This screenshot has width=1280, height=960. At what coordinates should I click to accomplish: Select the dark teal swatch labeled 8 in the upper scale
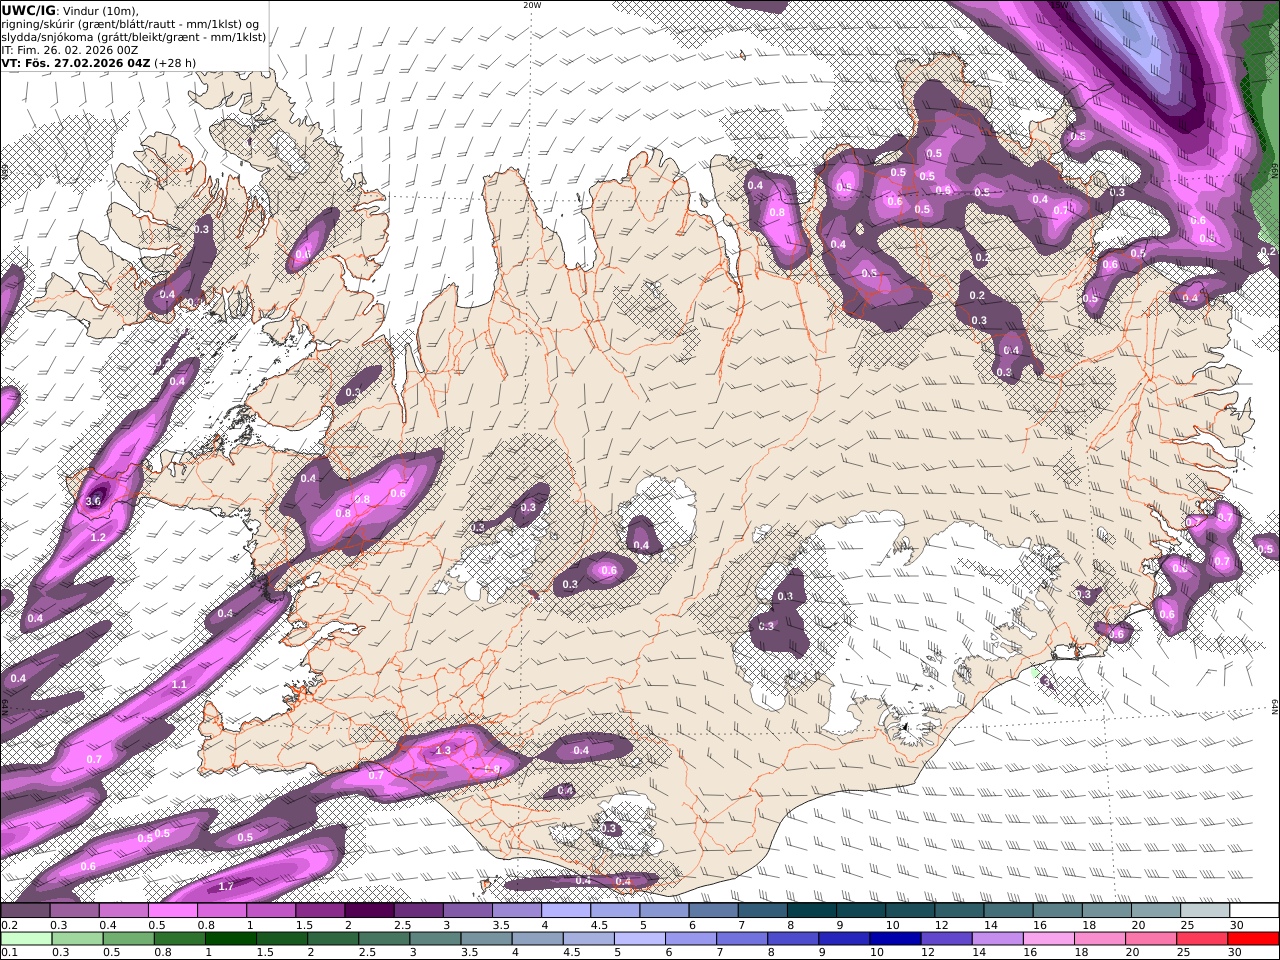pos(812,911)
